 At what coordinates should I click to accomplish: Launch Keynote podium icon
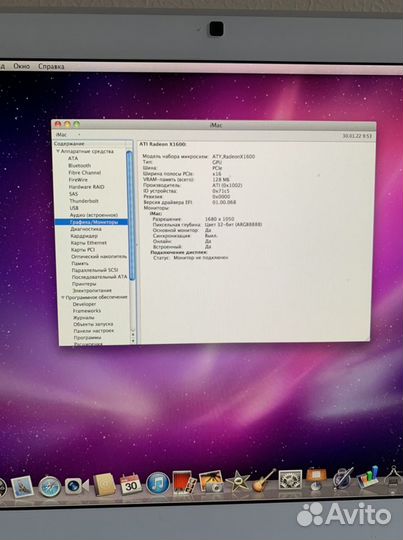click(x=316, y=478)
